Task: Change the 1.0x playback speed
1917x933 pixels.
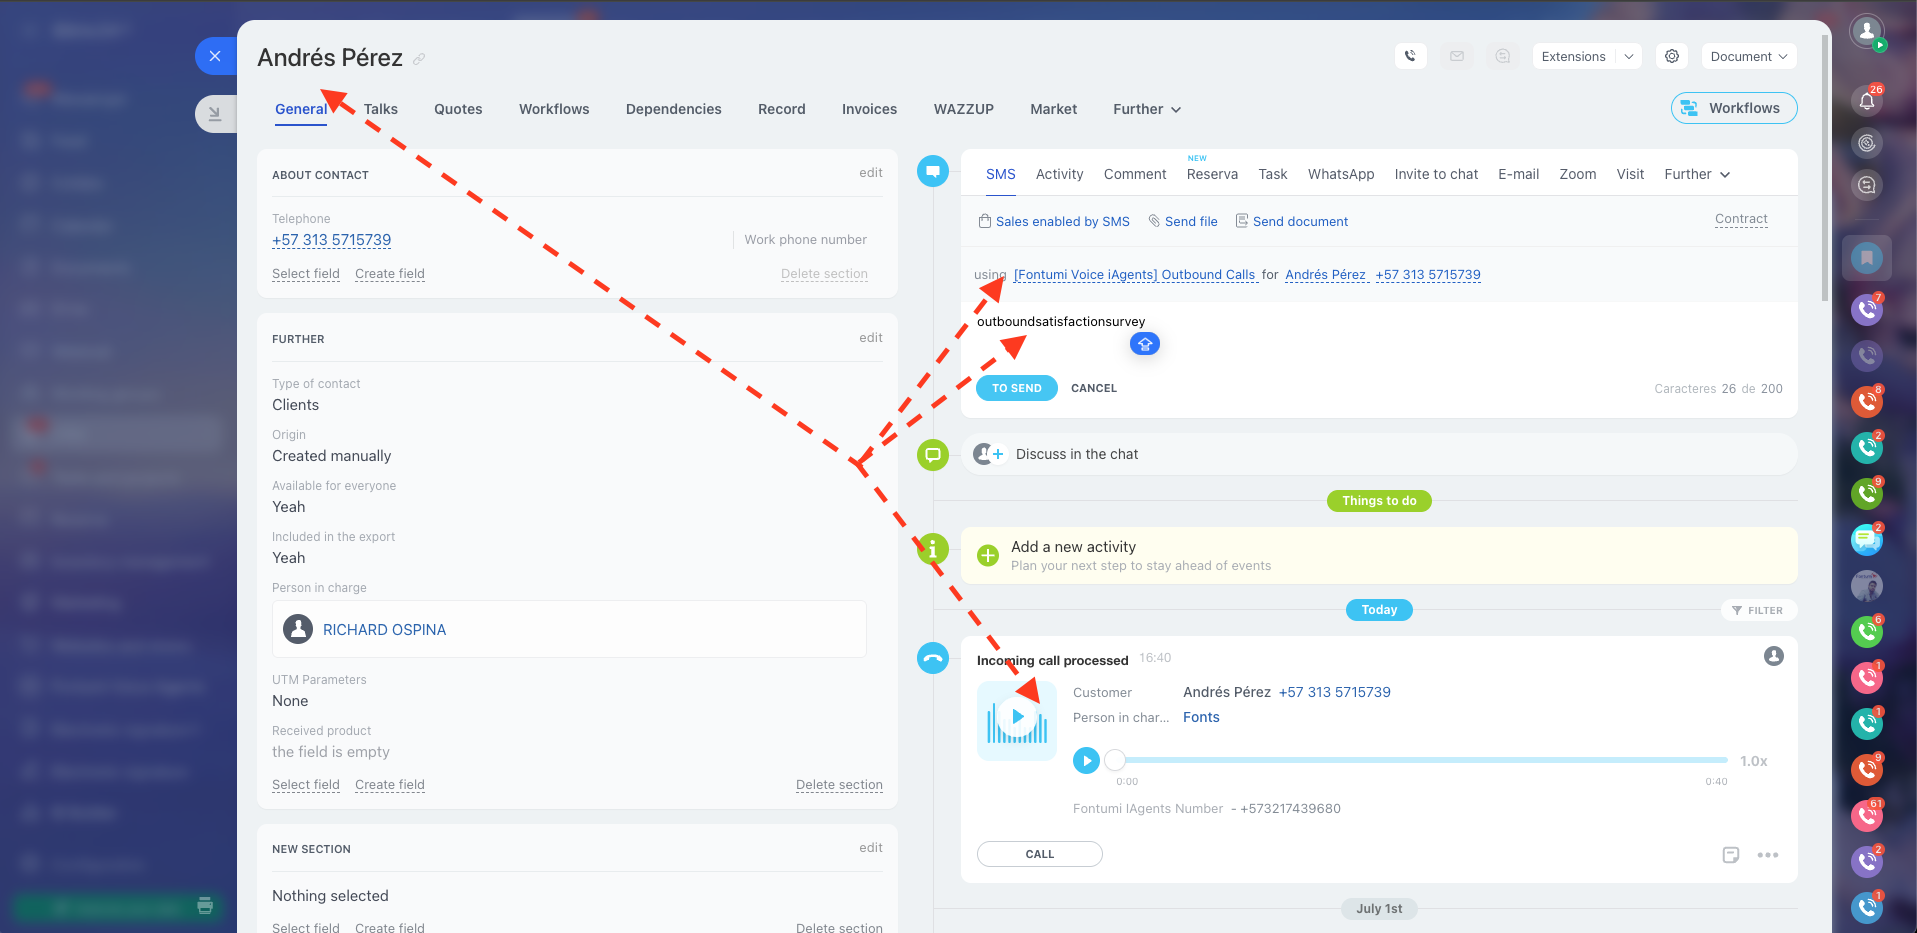Action: tap(1753, 762)
